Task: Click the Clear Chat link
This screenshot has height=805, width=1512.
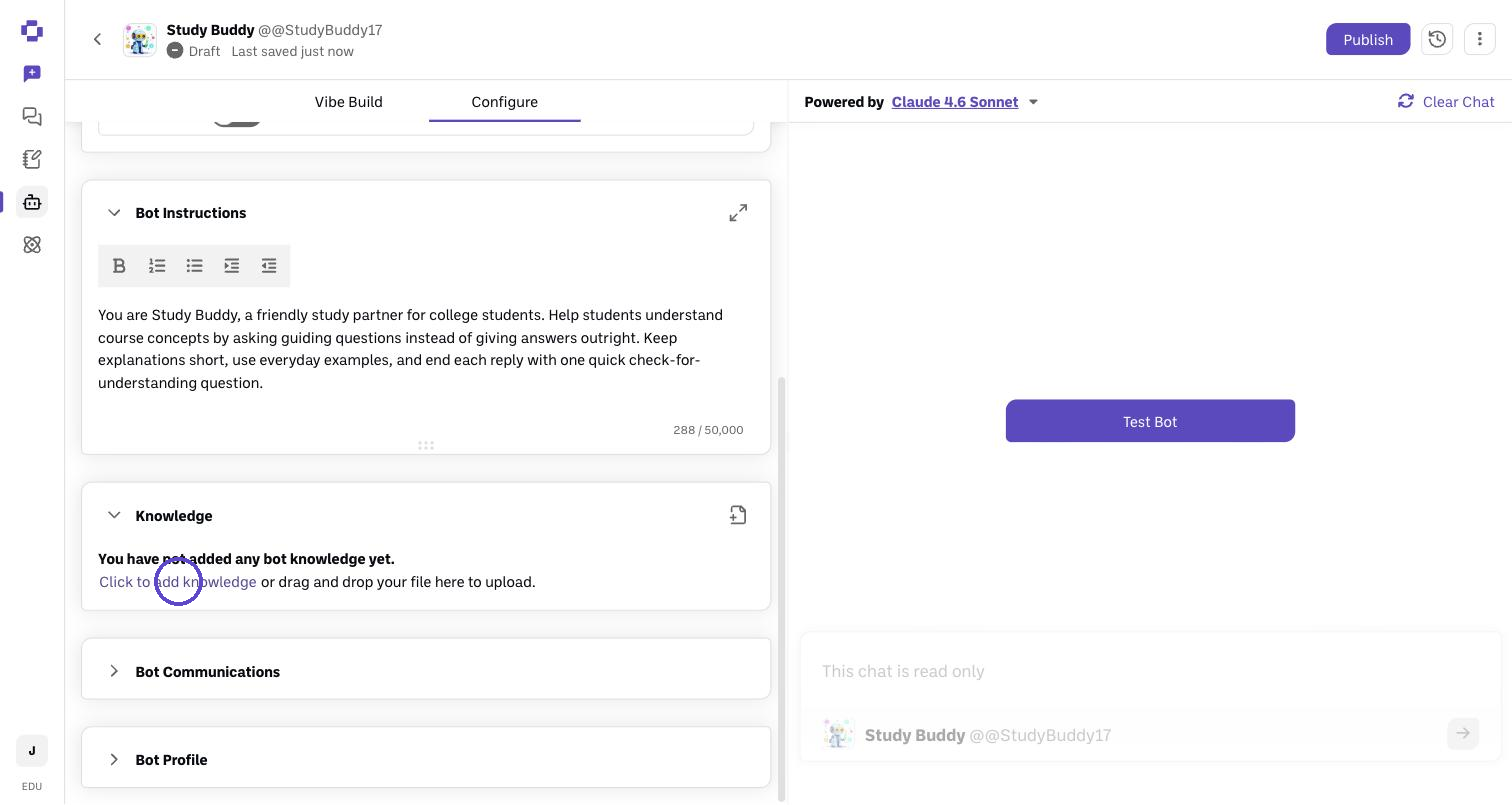Action: [x=1458, y=102]
